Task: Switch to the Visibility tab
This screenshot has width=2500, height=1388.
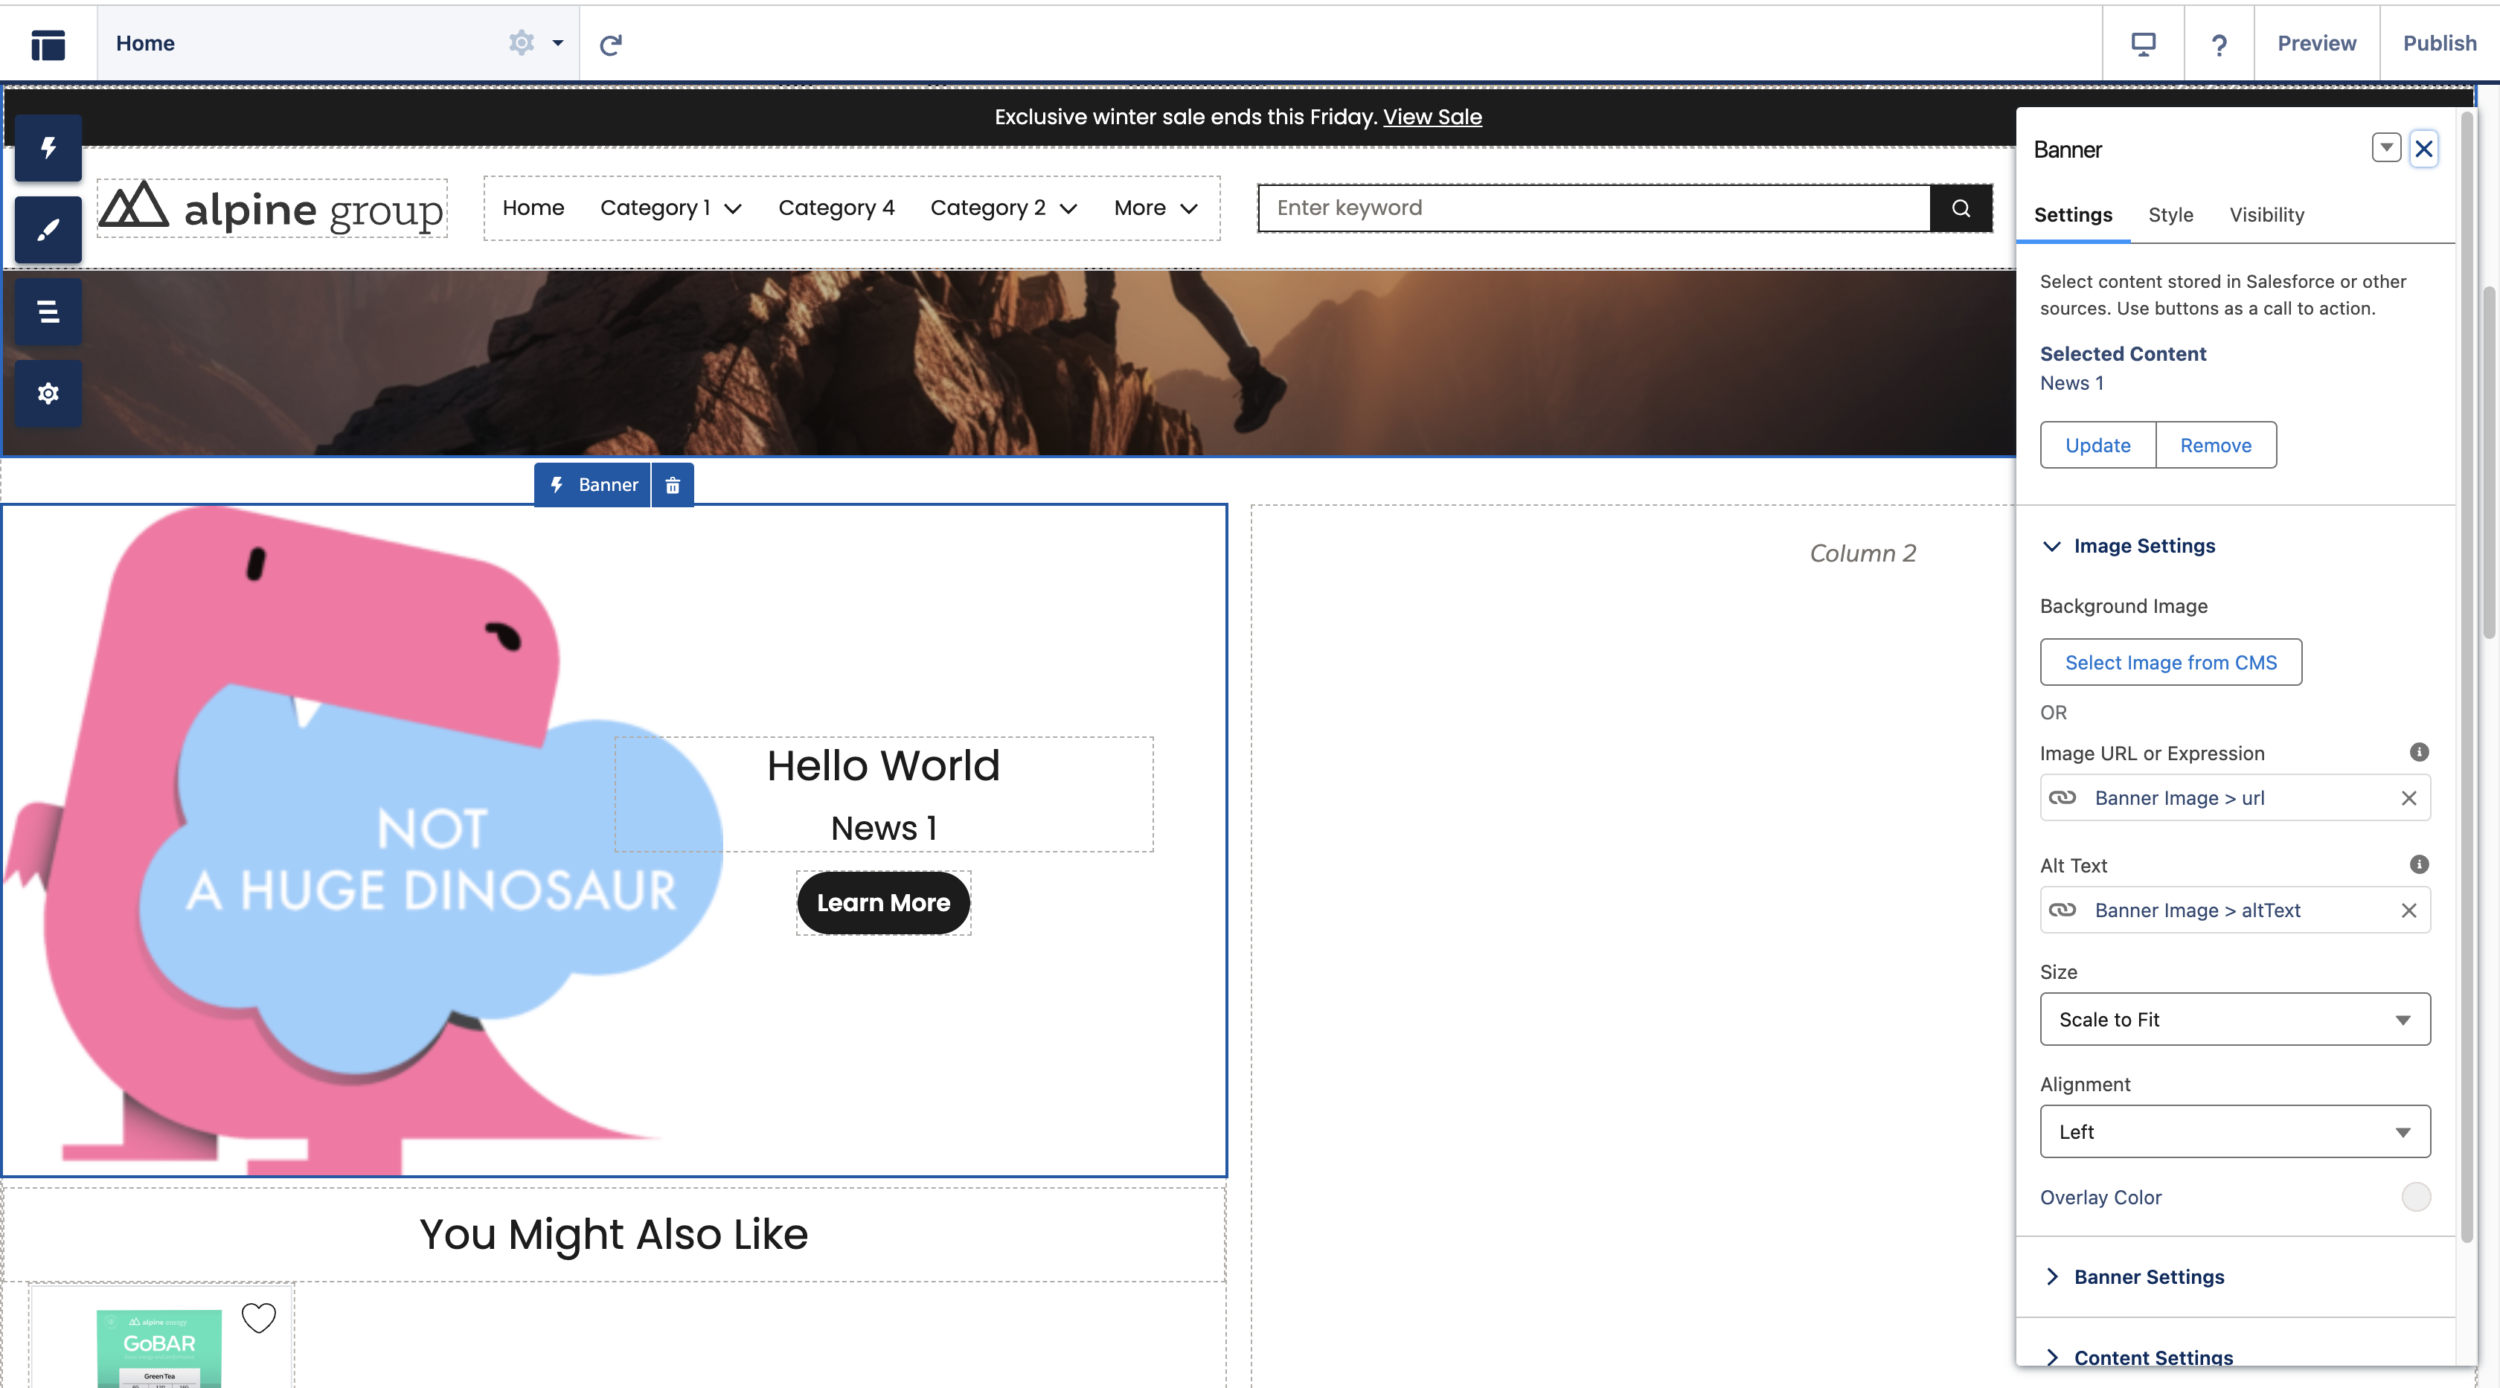Action: point(2266,215)
